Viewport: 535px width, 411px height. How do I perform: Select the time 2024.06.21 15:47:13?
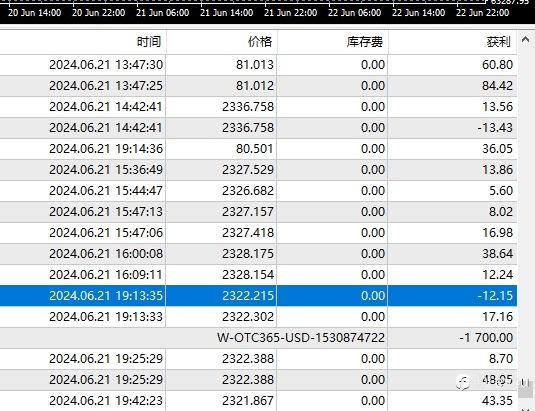pos(106,212)
